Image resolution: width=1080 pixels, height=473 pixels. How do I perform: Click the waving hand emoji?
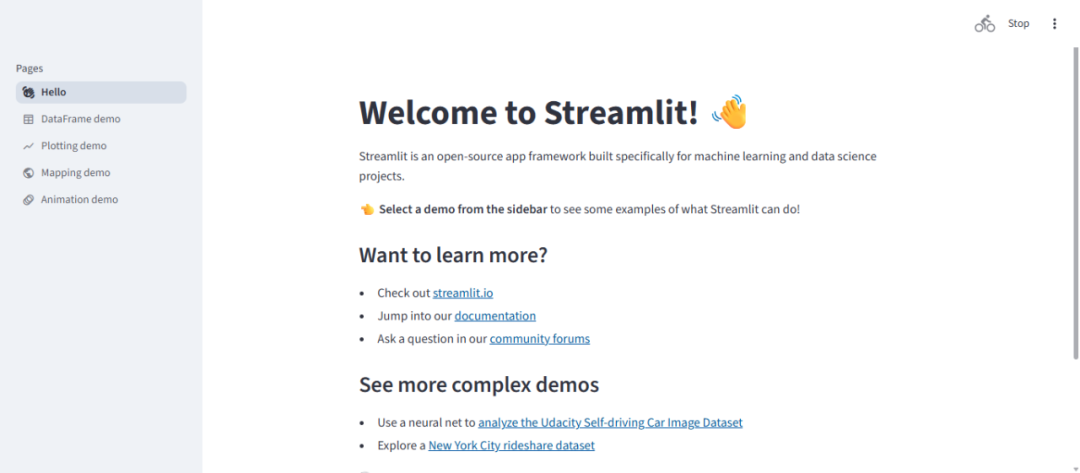point(729,112)
